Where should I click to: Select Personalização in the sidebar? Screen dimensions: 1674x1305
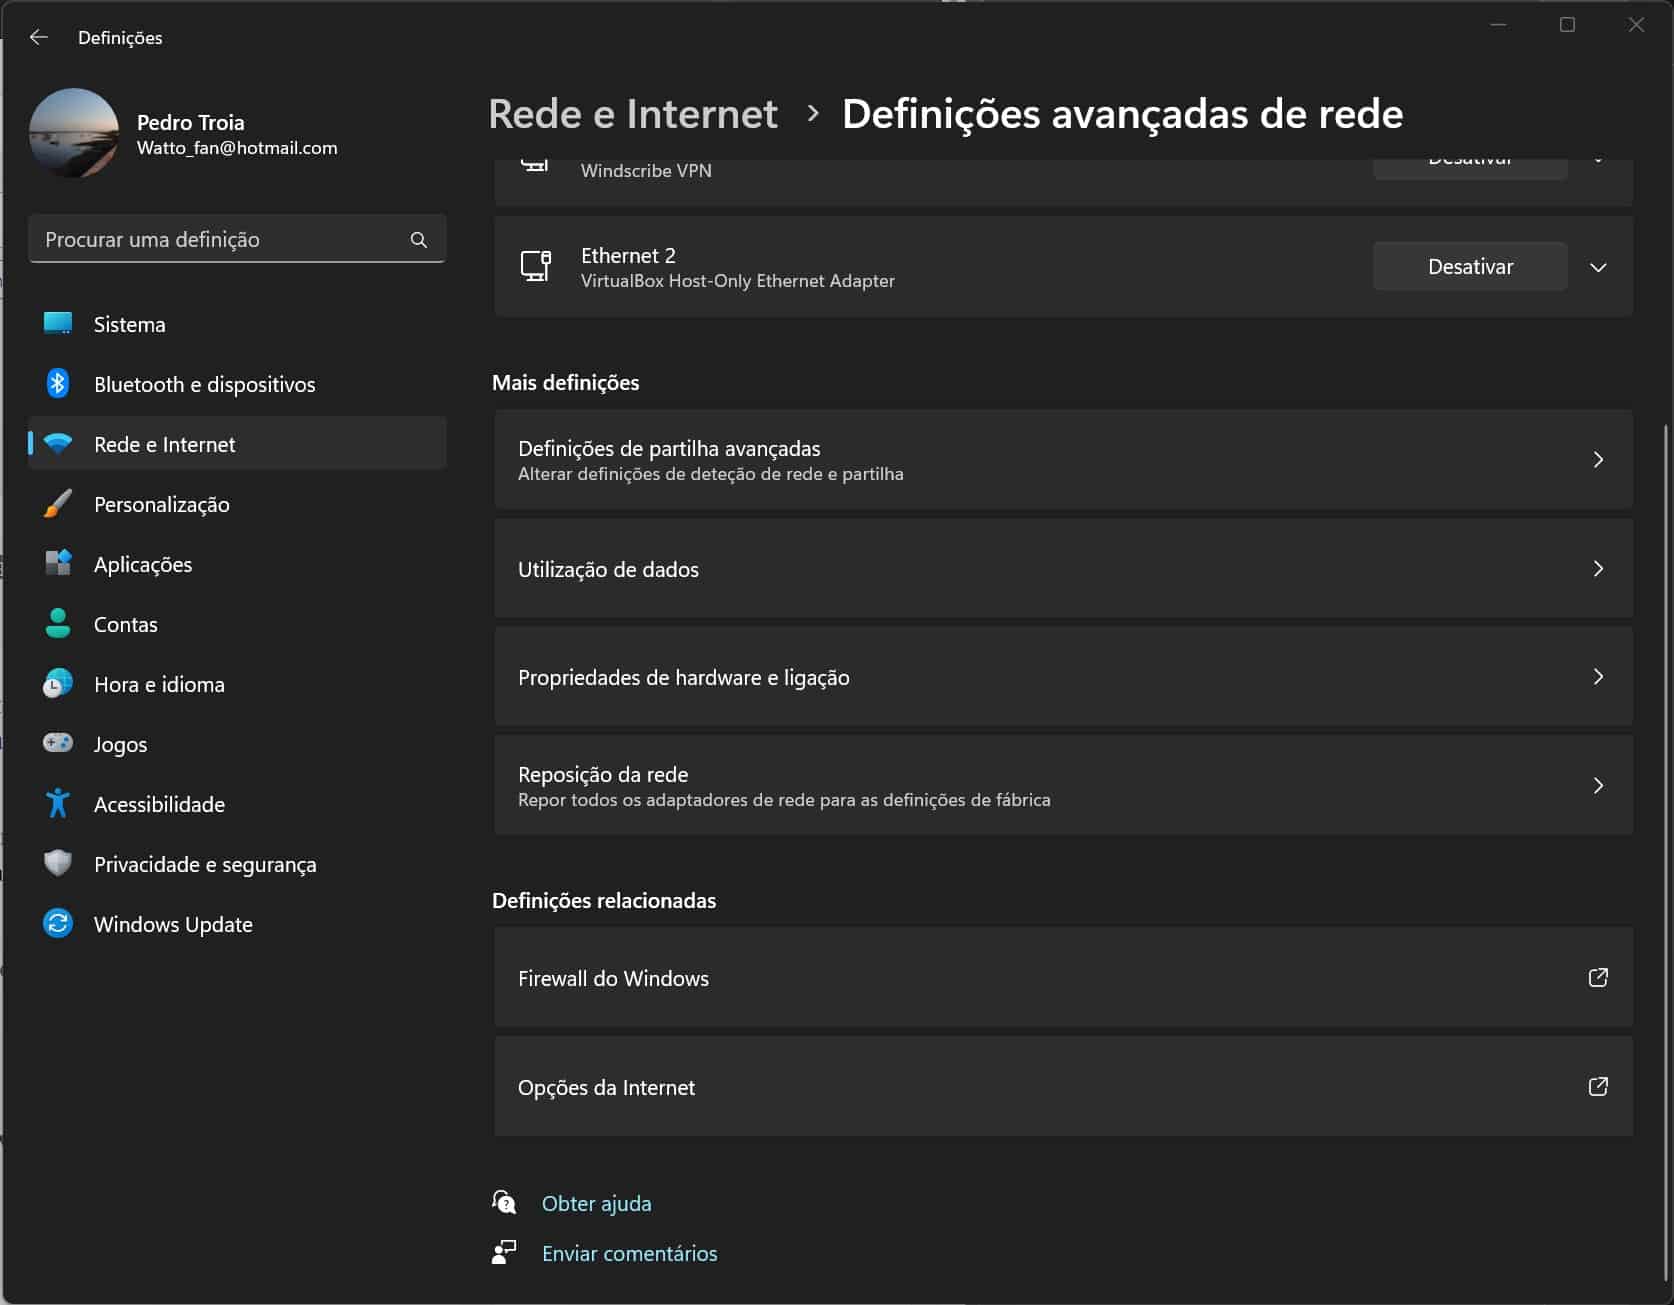click(162, 505)
